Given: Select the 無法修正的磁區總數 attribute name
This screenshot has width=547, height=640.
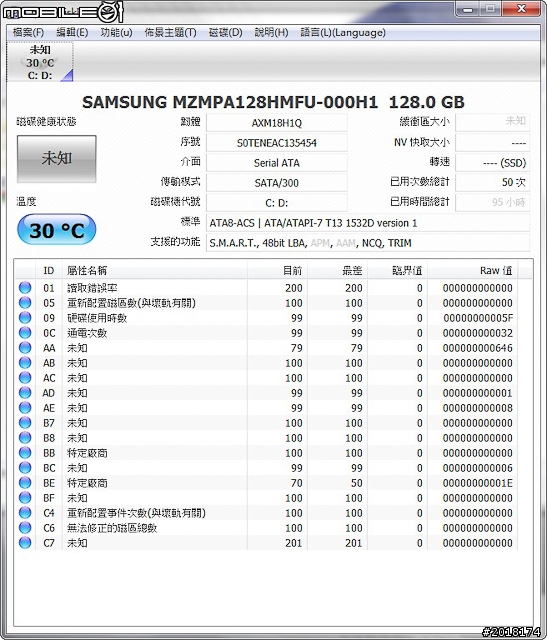Looking at the screenshot, I should 112,528.
